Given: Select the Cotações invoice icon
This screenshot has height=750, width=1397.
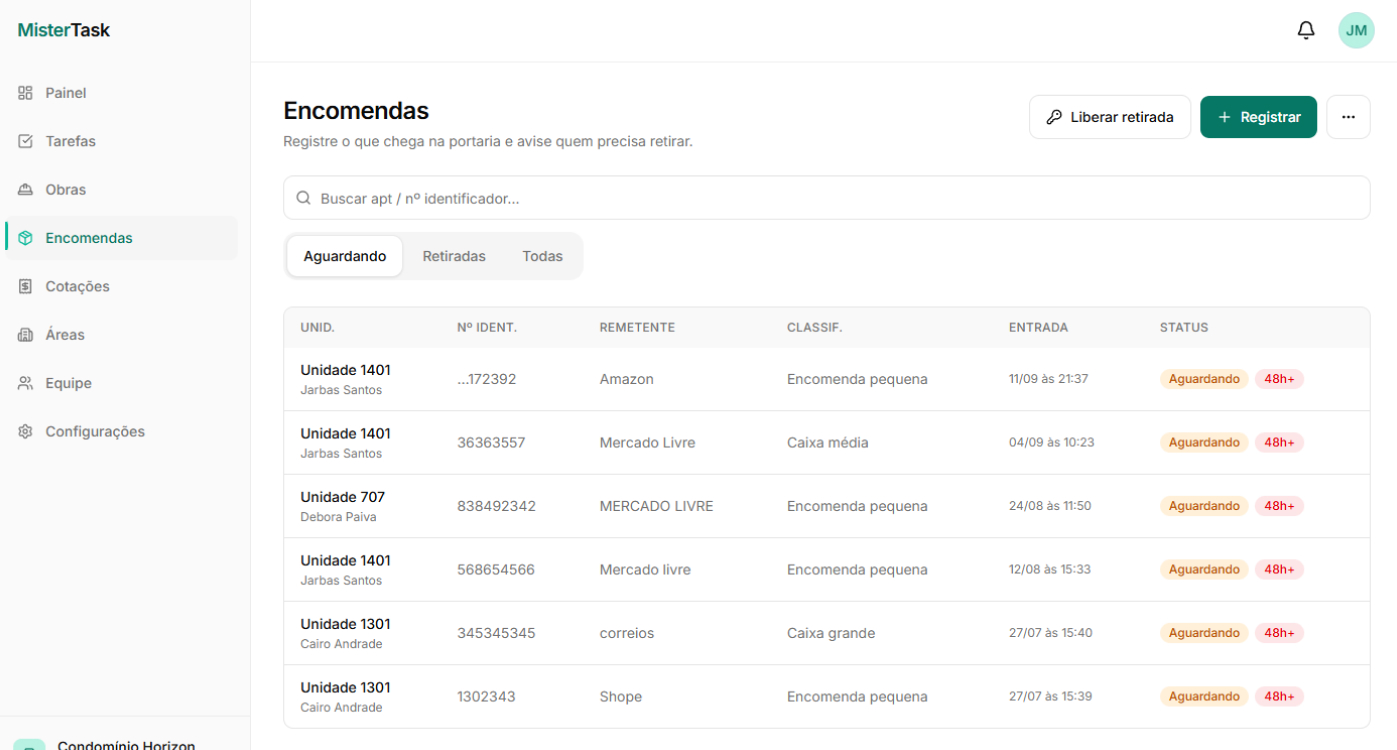Looking at the screenshot, I should click(26, 286).
